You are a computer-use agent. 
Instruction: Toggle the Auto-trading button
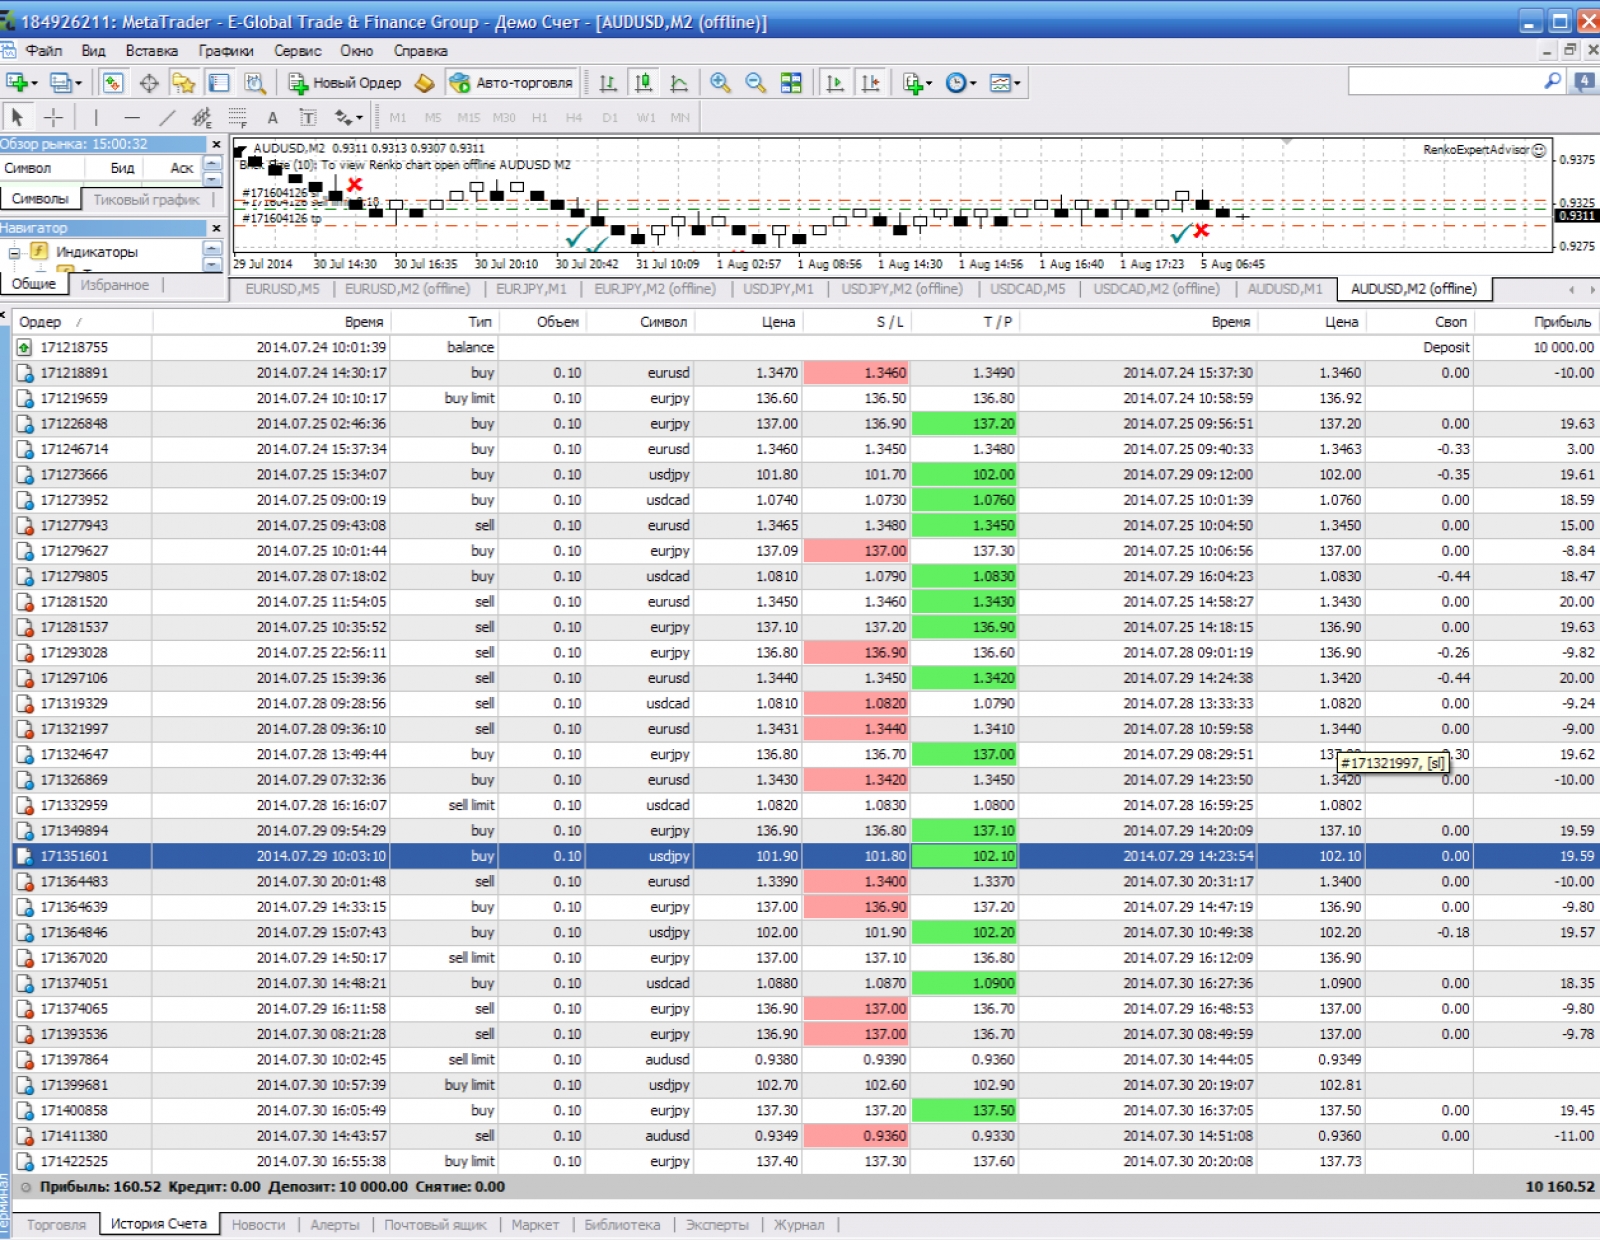point(513,83)
